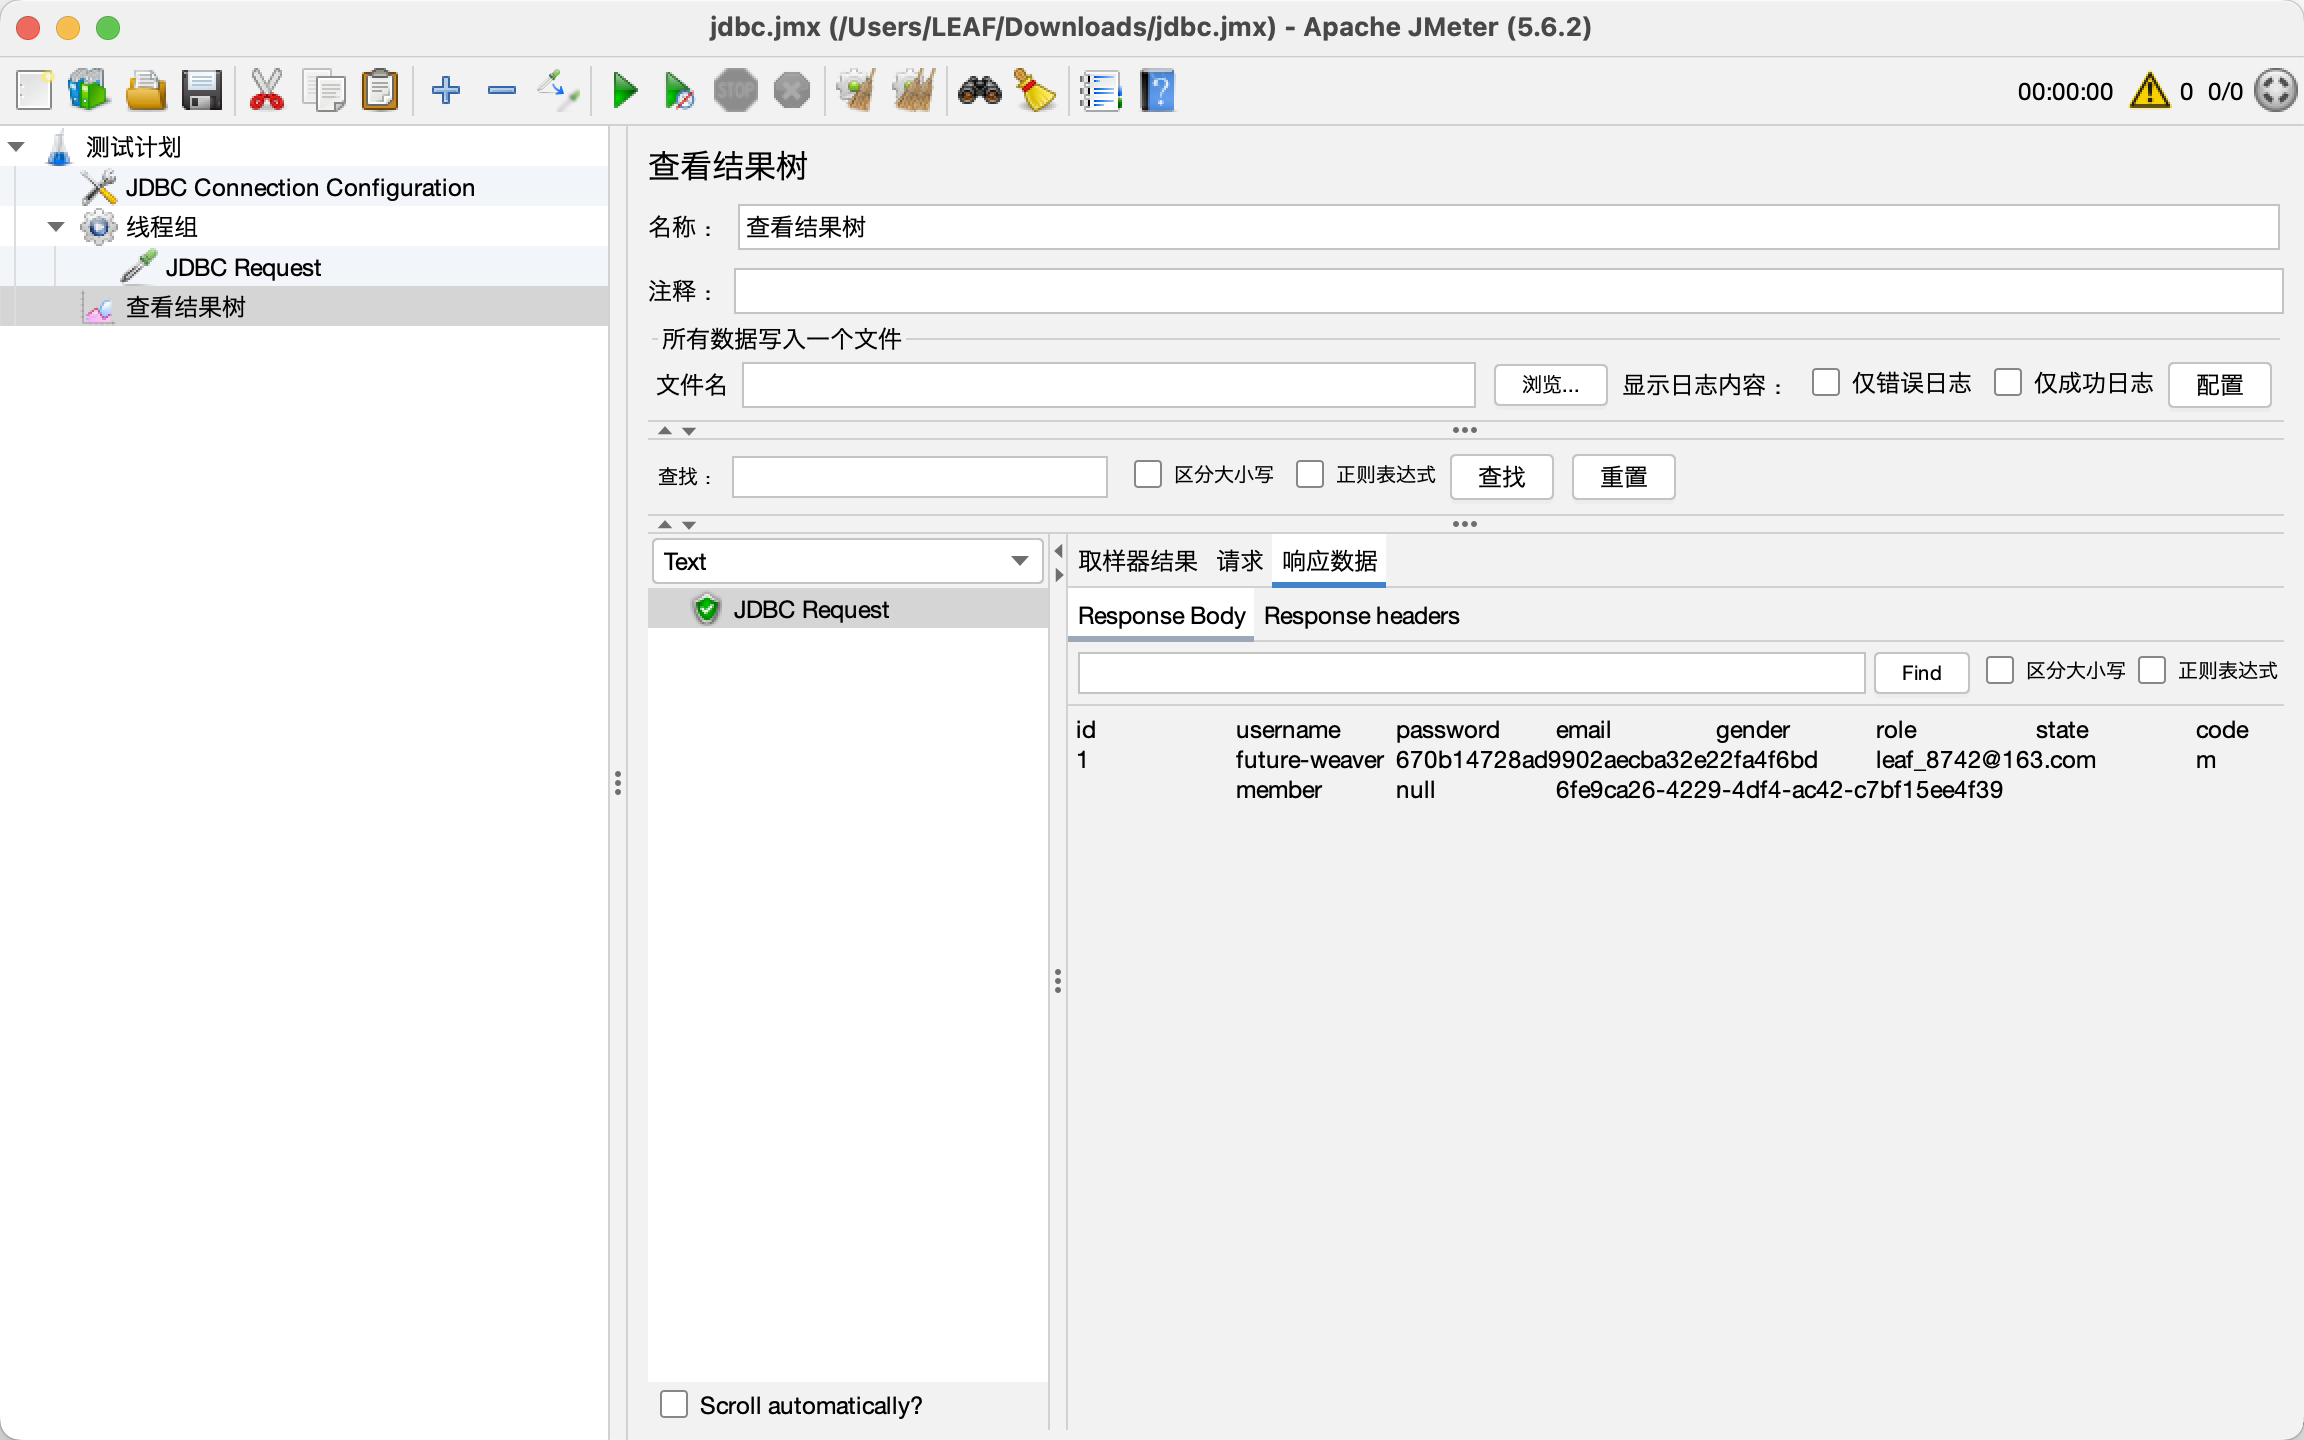The image size is (2304, 1440).
Task: Click collapse arrows above 查找 search row
Action: coord(676,430)
